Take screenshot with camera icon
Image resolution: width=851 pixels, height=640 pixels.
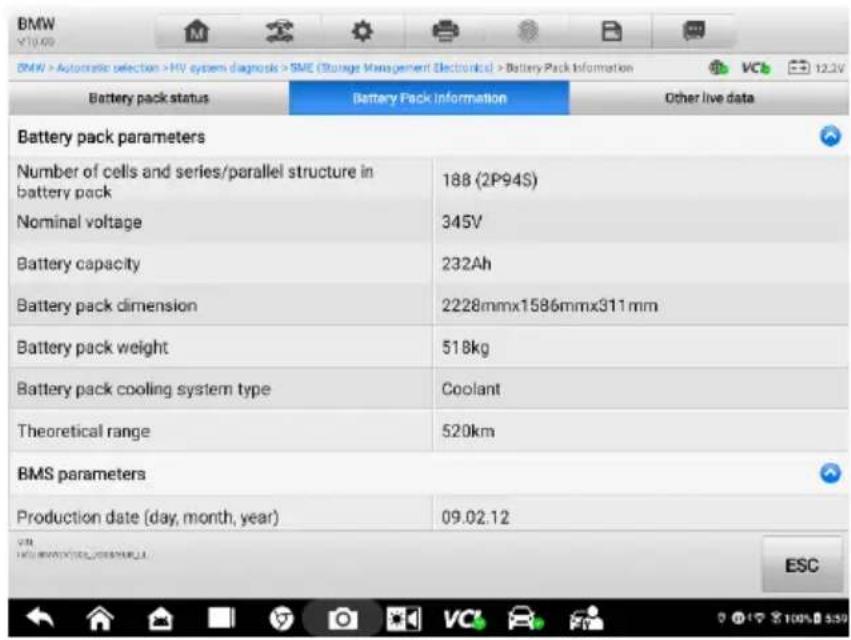tap(342, 619)
